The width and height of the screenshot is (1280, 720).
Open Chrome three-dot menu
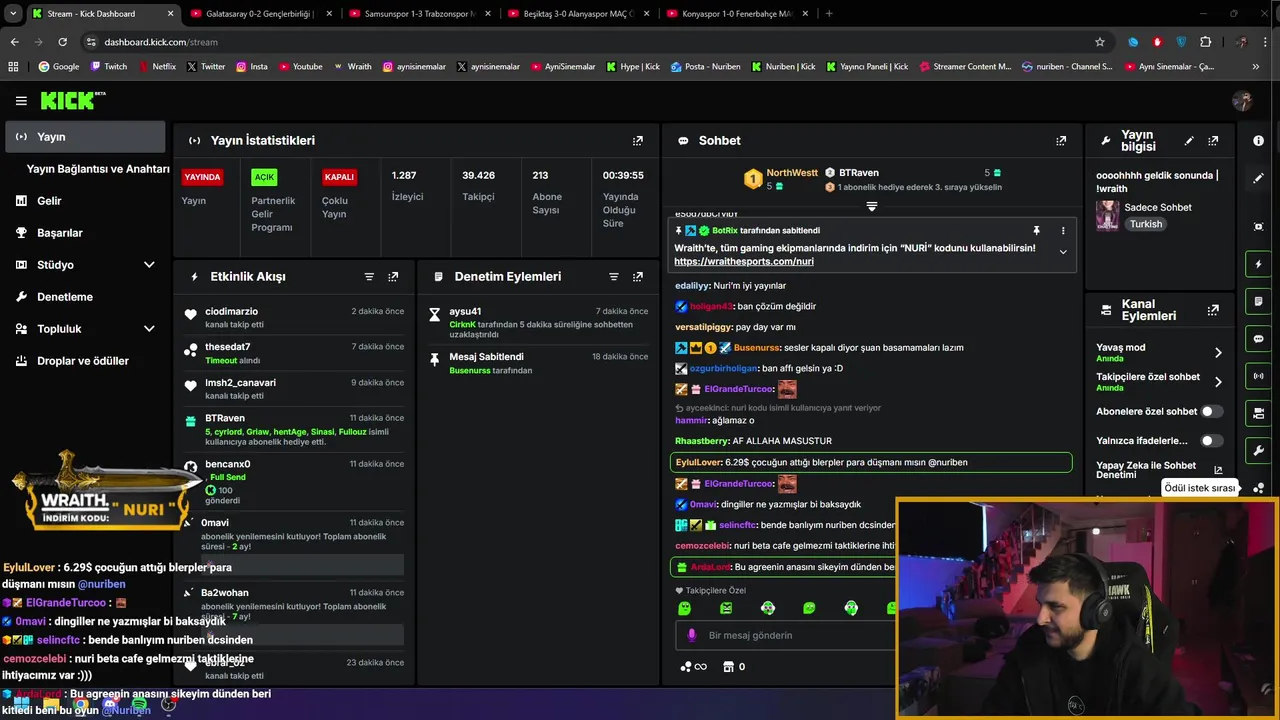1264,42
